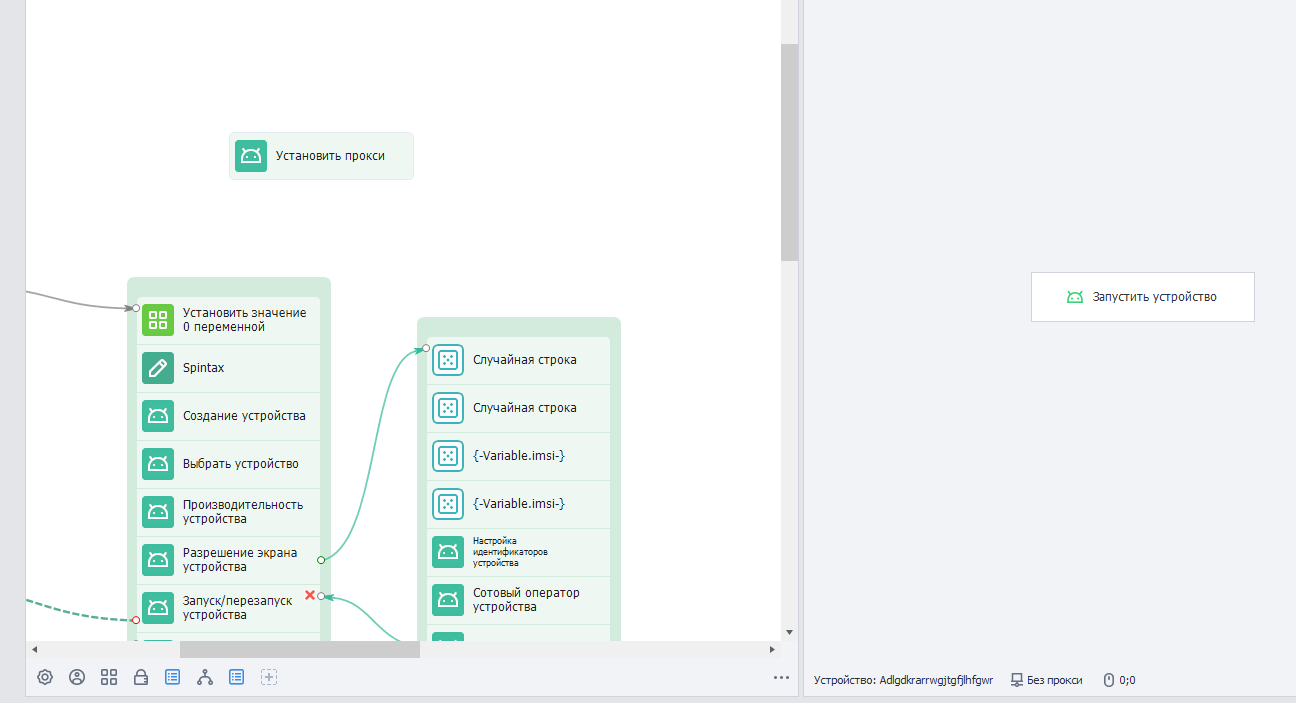The height and width of the screenshot is (703, 1296).
Task: Select the {-Variable.imsi-} block below Случайная строка
Action: click(x=519, y=456)
